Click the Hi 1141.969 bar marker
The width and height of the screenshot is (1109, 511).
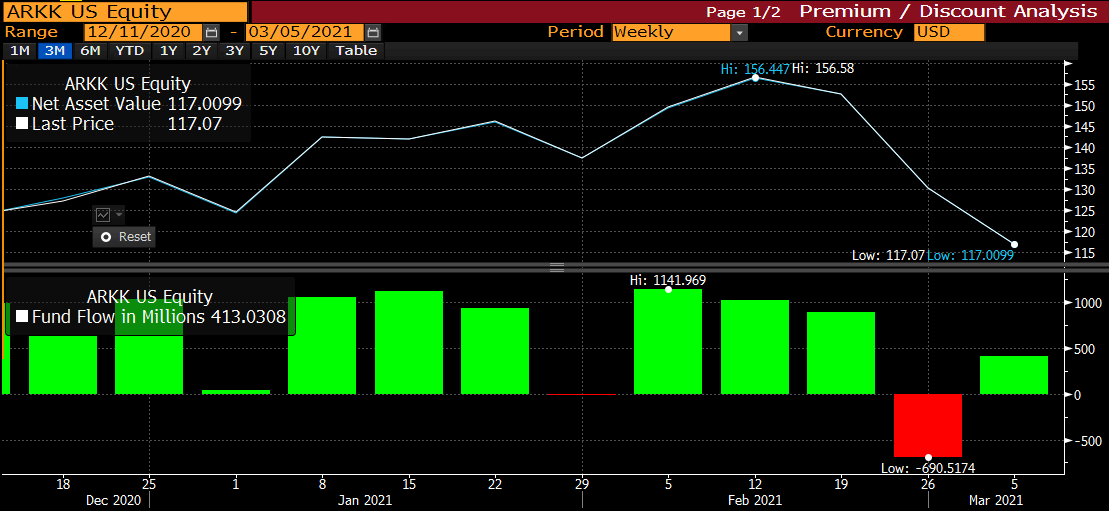pyautogui.click(x=668, y=289)
